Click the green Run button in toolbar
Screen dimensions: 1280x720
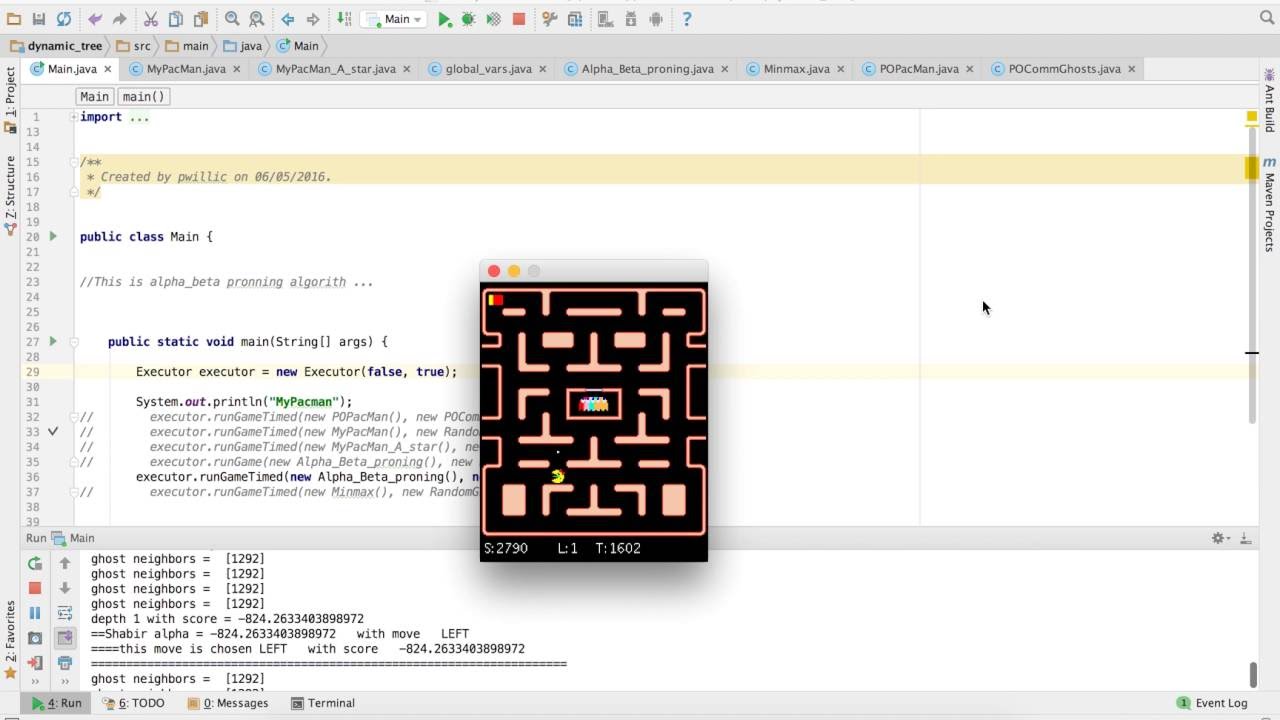click(x=445, y=19)
